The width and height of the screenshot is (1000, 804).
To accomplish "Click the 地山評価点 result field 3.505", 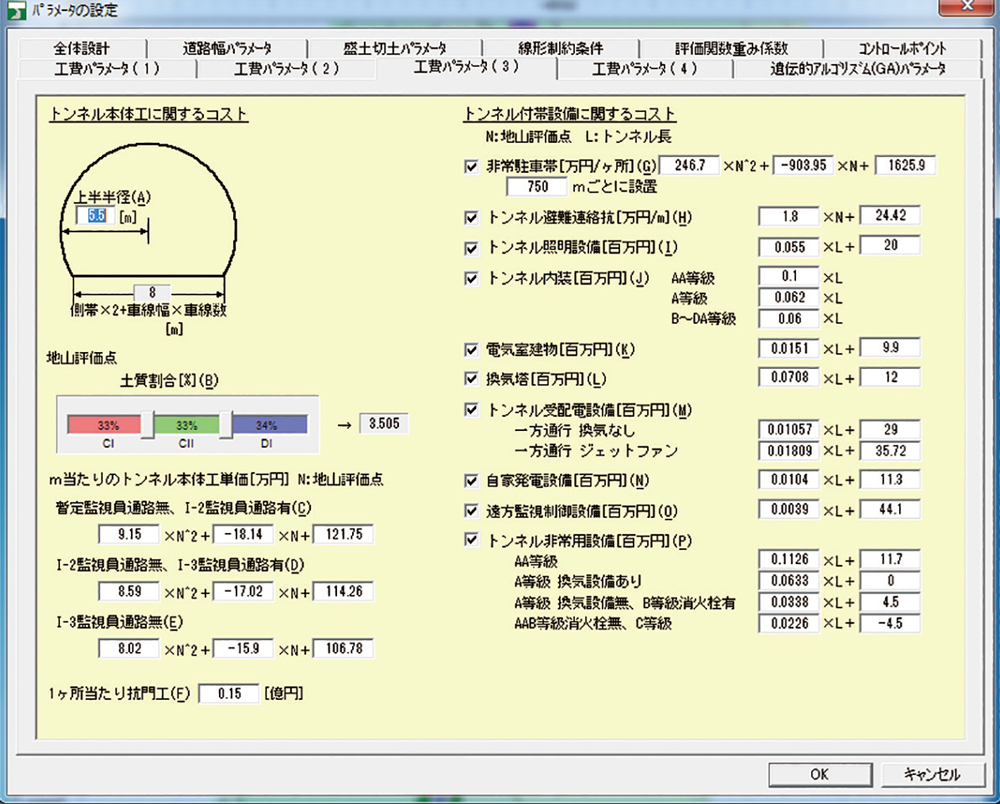I will [x=384, y=424].
